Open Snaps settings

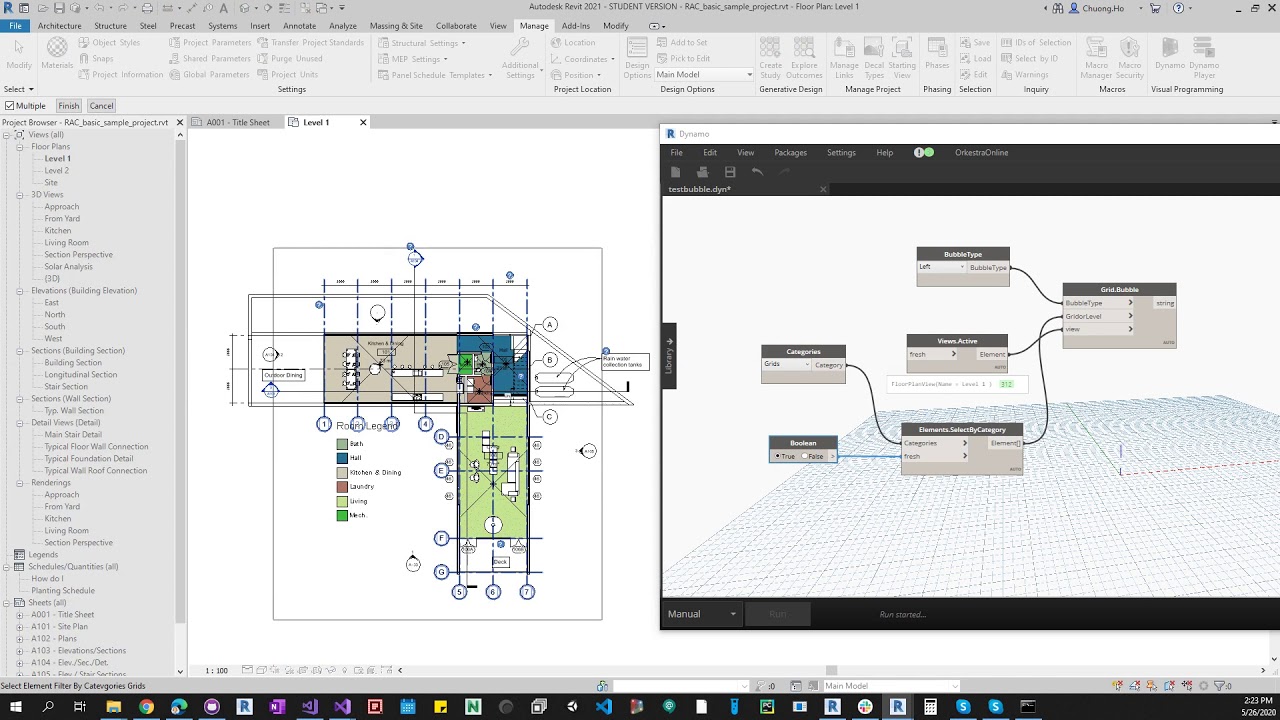click(94, 59)
